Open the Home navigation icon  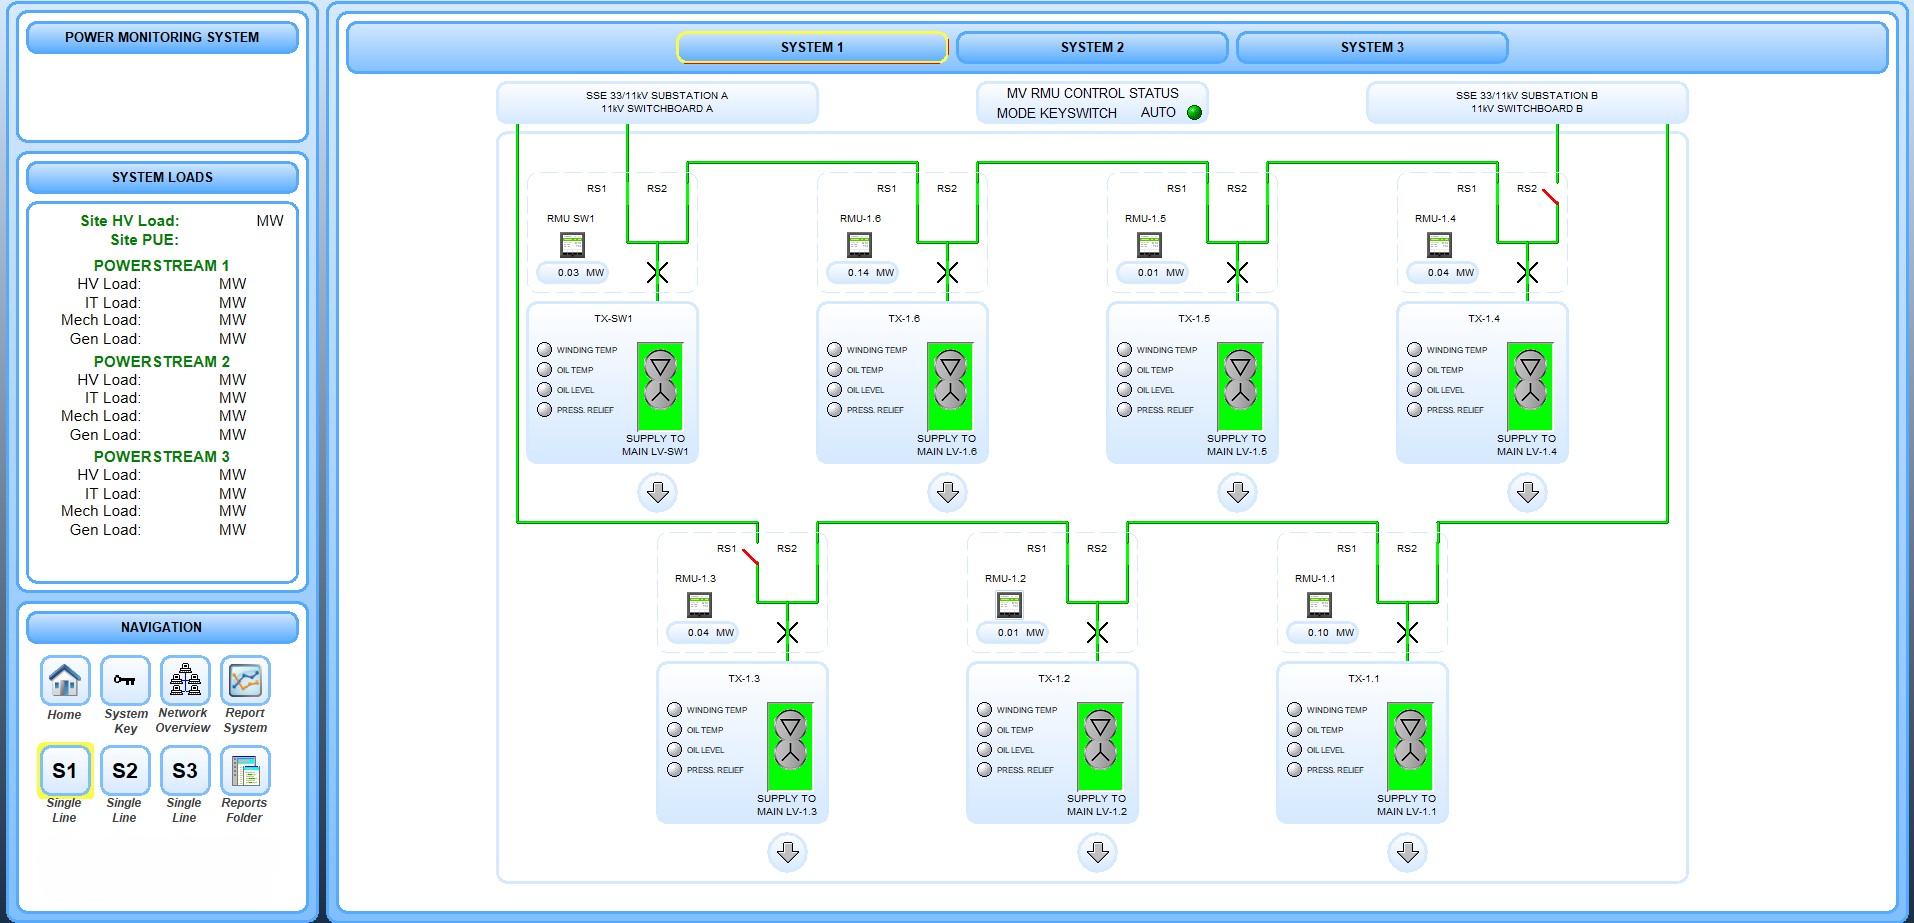(65, 681)
